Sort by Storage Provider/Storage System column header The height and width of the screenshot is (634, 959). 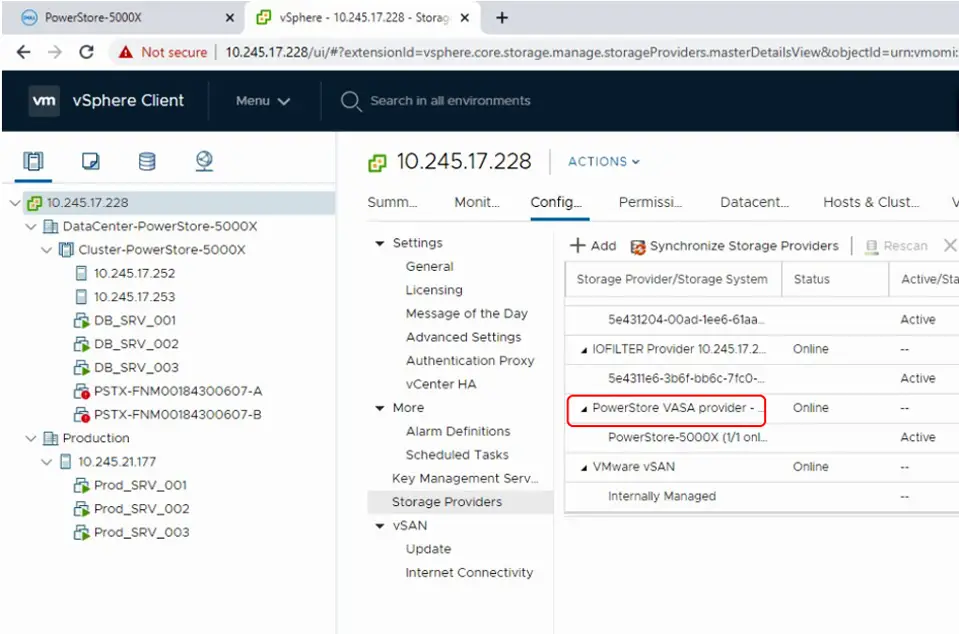tap(672, 279)
